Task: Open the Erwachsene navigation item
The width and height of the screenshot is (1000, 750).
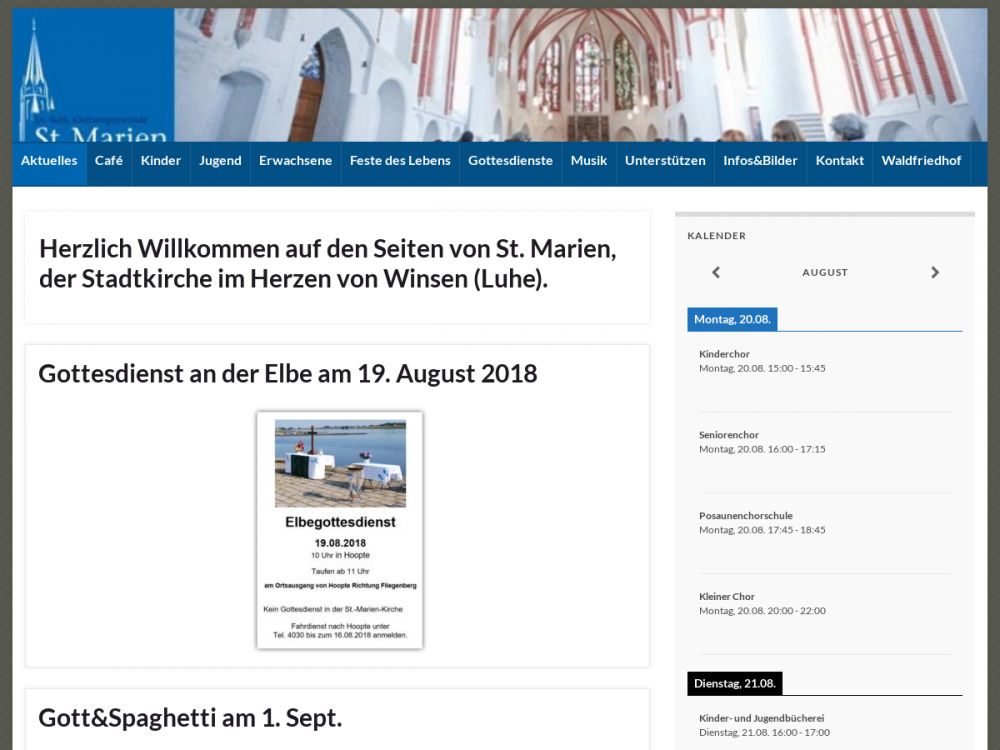Action: coord(295,161)
